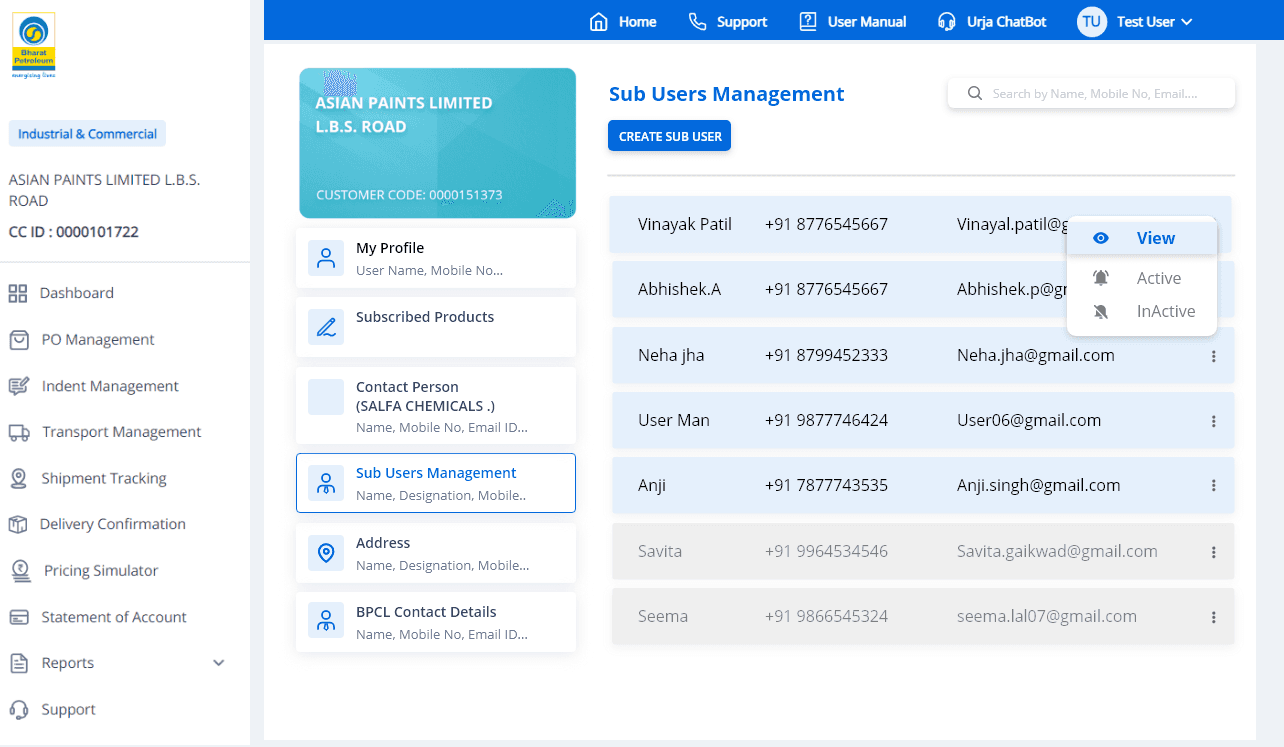
Task: Click the Dashboard grid icon
Action: point(18,293)
